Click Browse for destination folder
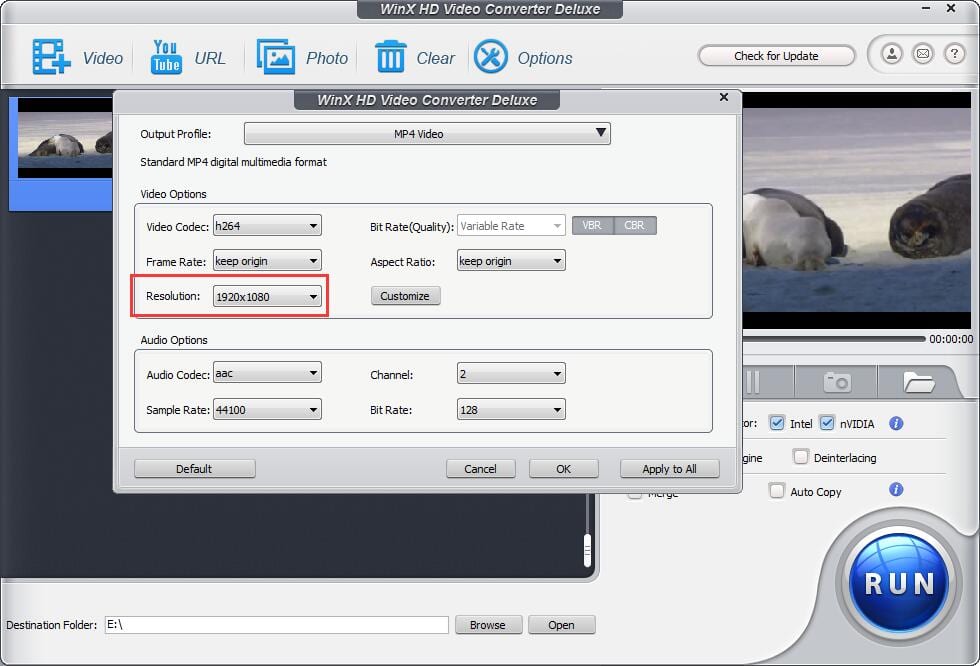Screen dimensions: 980x666 488,625
